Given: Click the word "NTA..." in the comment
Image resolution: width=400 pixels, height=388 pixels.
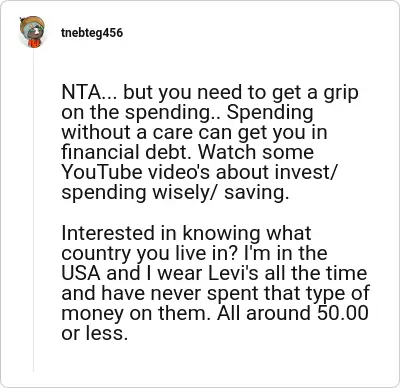Looking at the screenshot, I should pyautogui.click(x=89, y=92).
